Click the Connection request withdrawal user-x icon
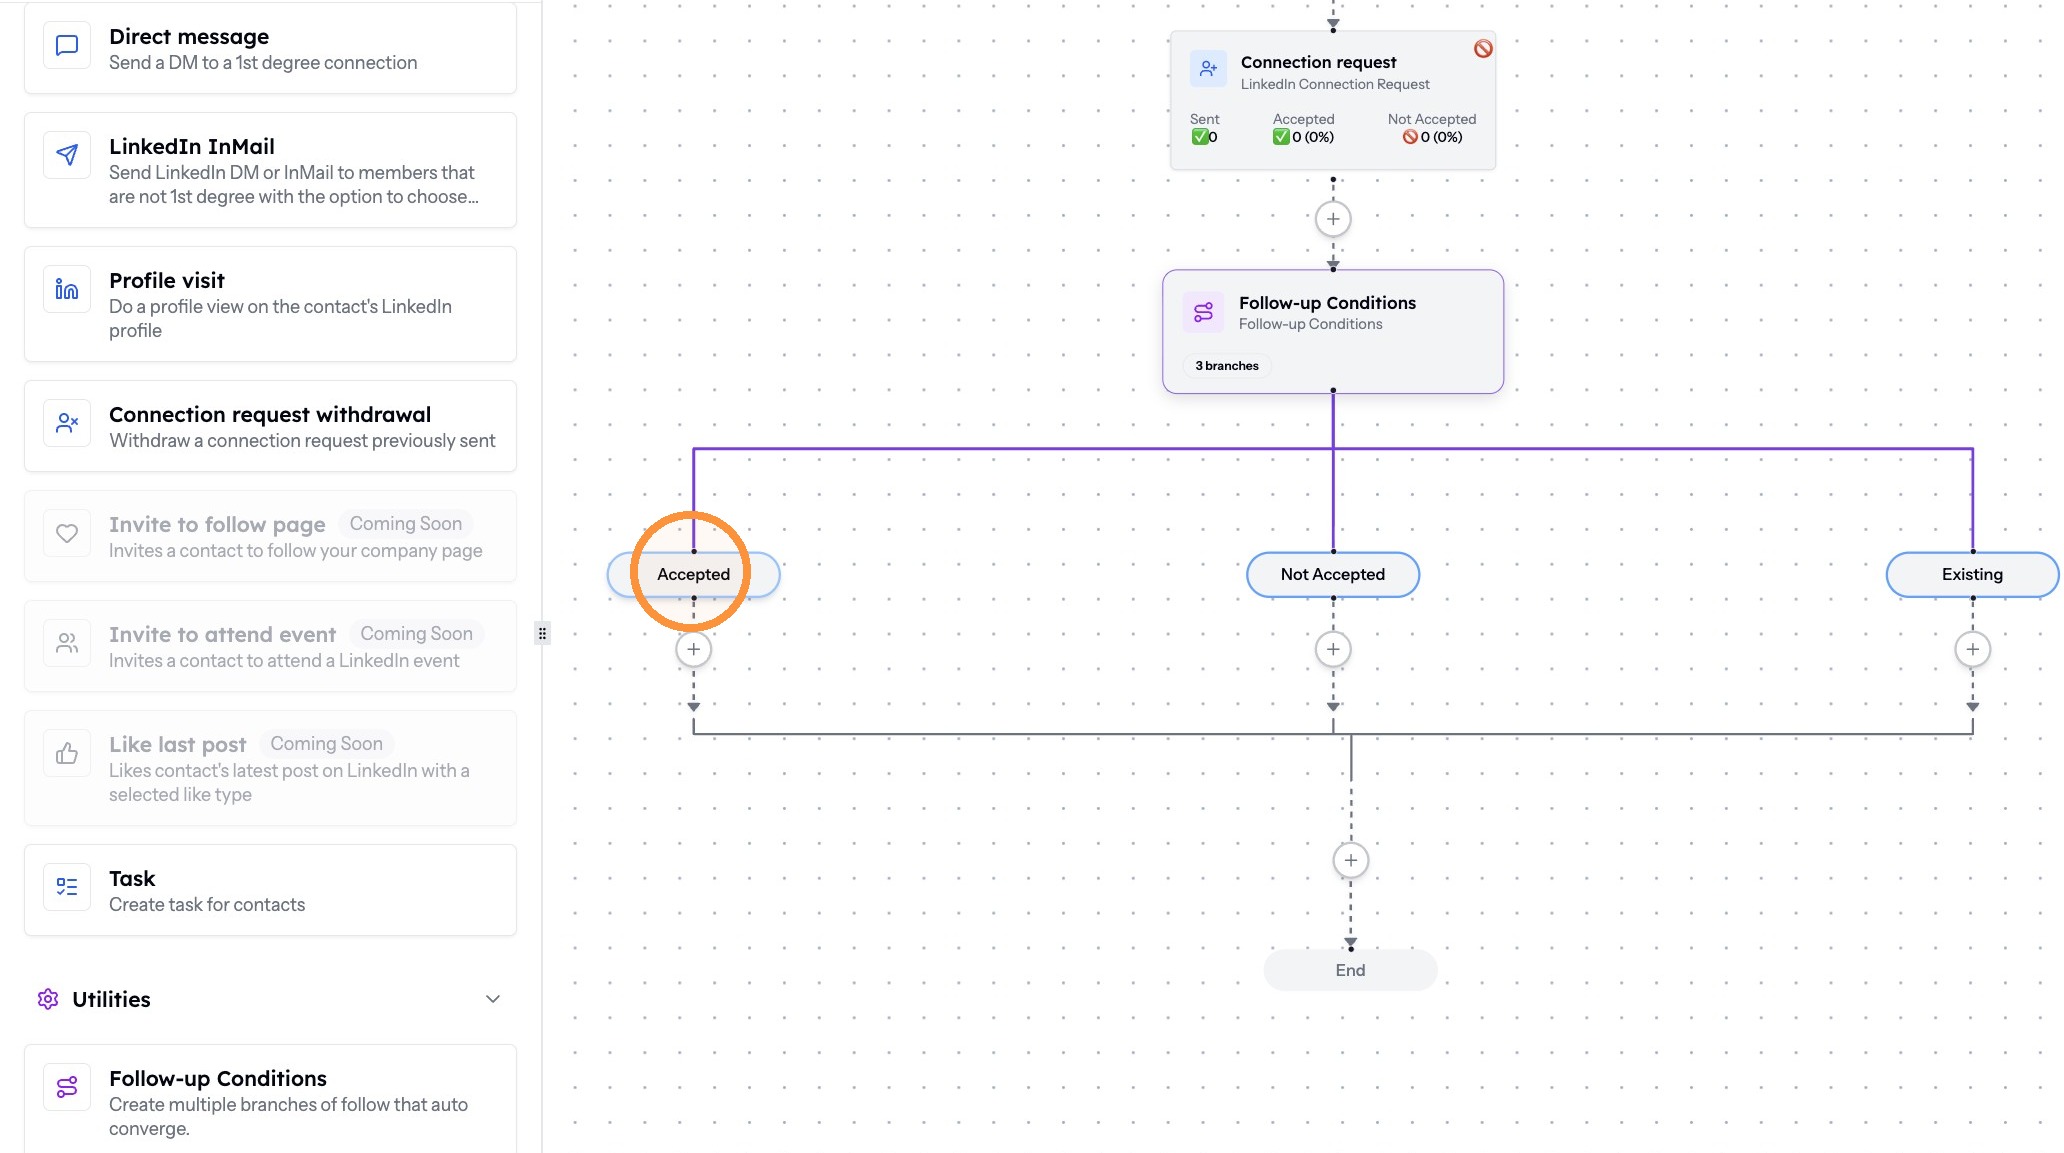This screenshot has height=1153, width=2064. (x=67, y=423)
